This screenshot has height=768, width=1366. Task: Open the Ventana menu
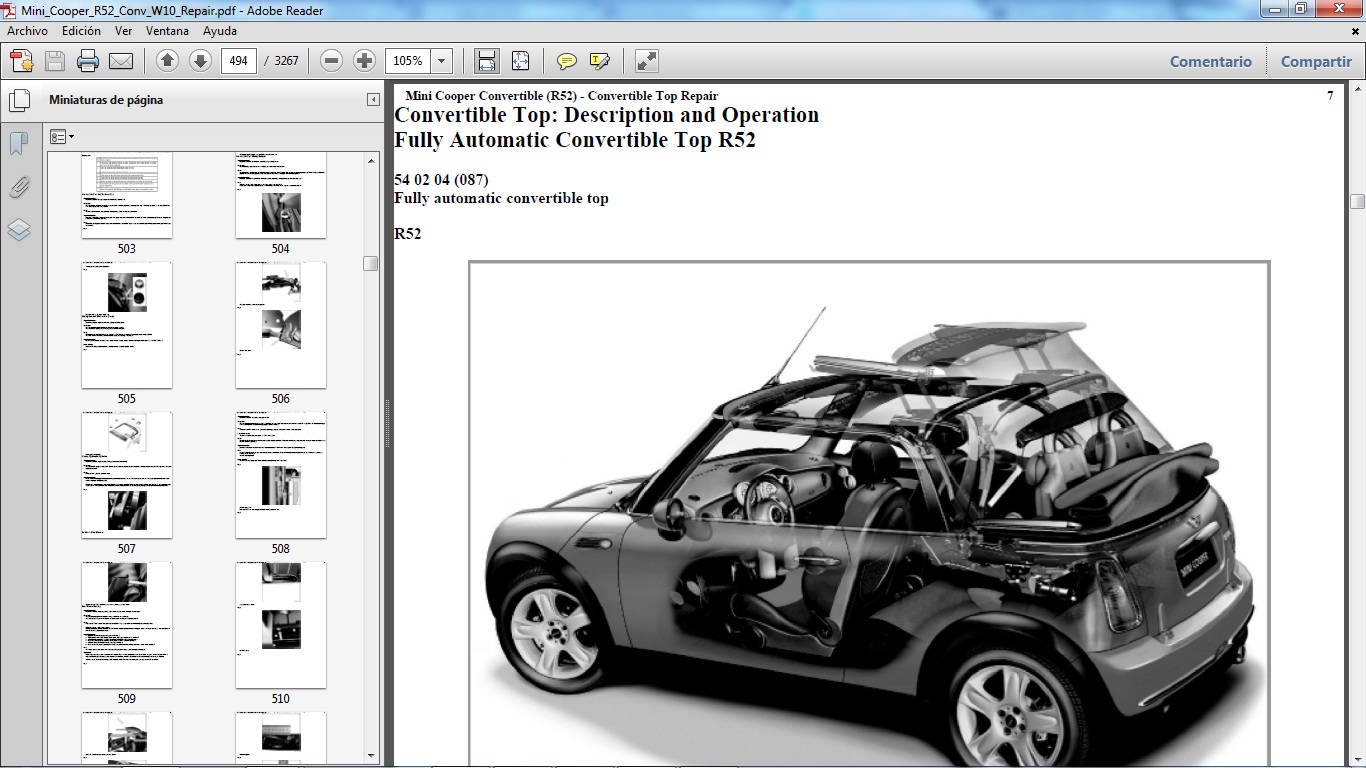tap(167, 31)
